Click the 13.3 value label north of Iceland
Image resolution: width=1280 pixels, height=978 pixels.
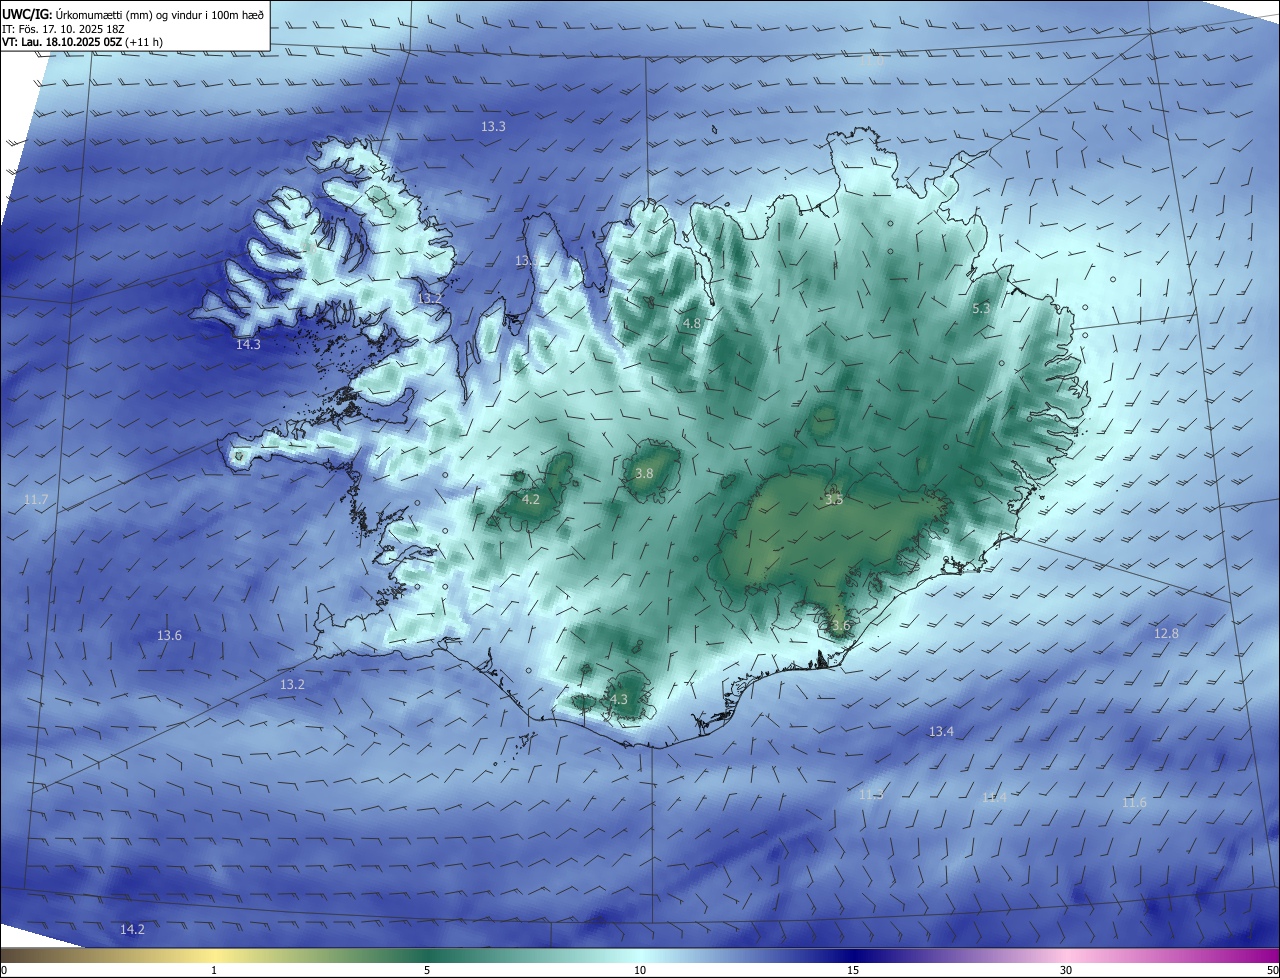coord(493,127)
